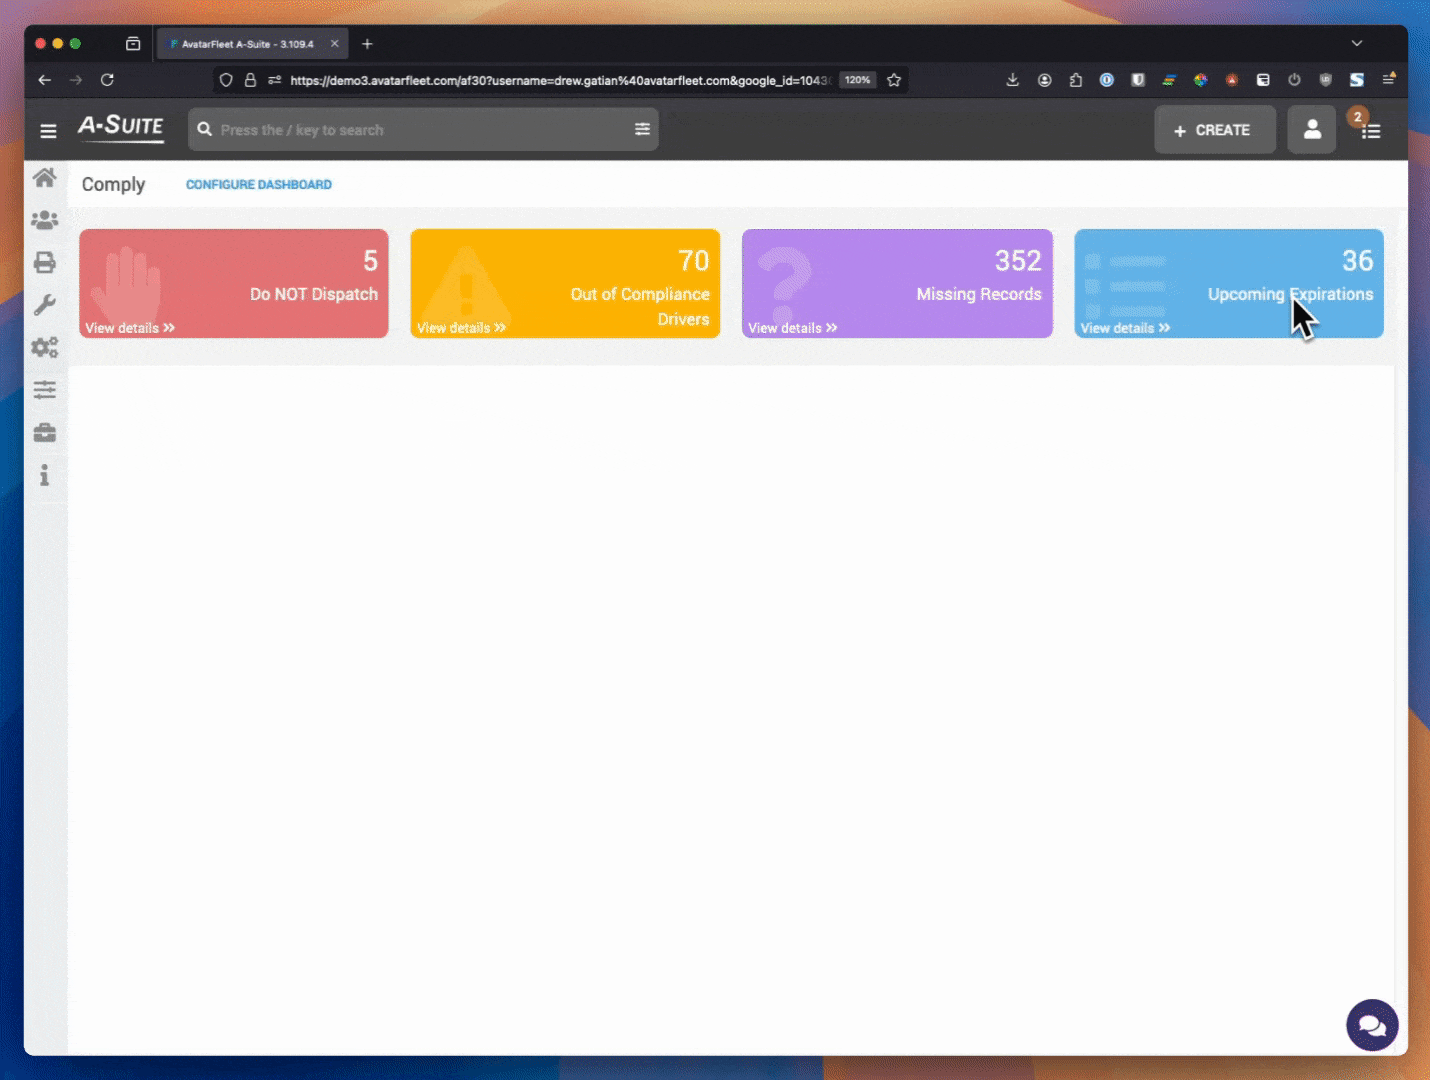Bookmark the page with the star toggle
This screenshot has height=1080, width=1430.
pos(894,80)
